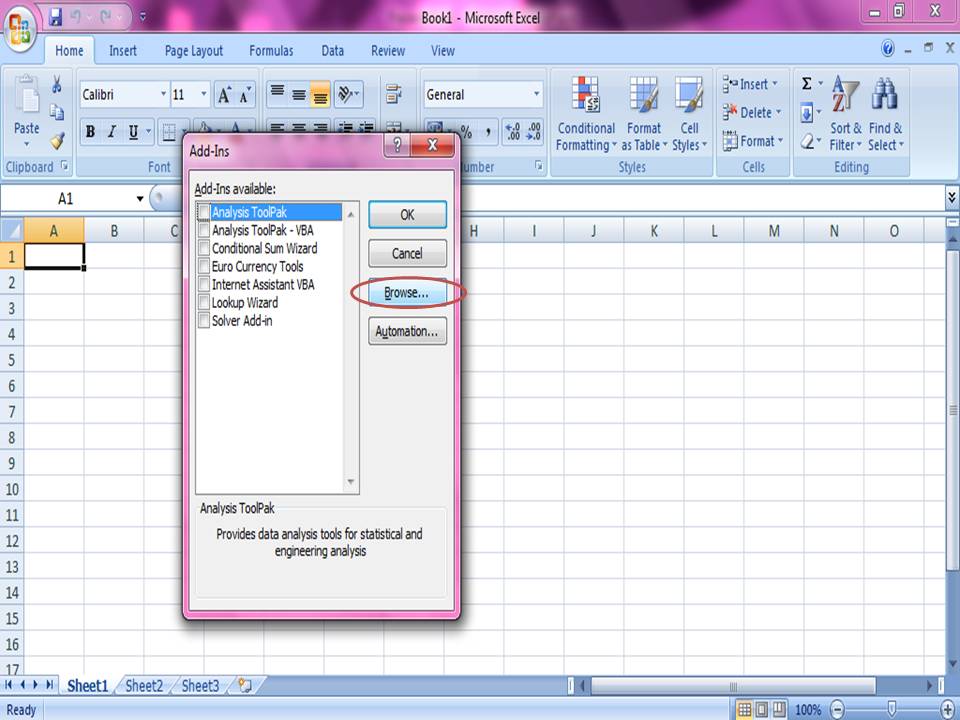This screenshot has width=960, height=720.
Task: Toggle Underline formatting
Action: point(133,132)
